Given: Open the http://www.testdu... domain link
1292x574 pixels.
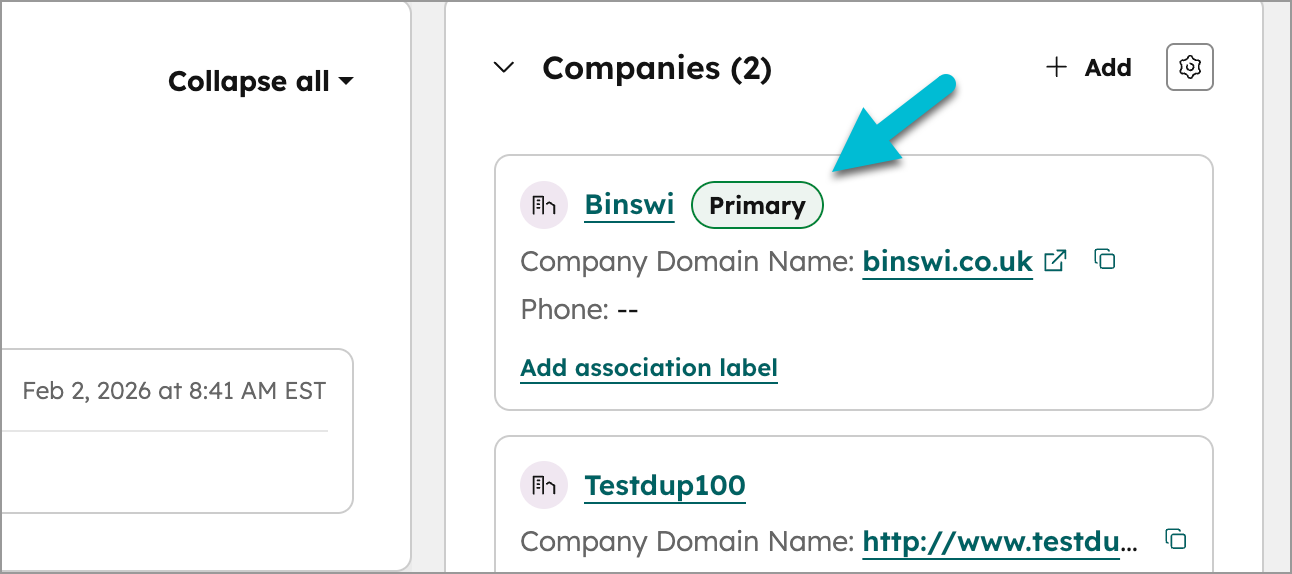Looking at the screenshot, I should [x=1000, y=542].
